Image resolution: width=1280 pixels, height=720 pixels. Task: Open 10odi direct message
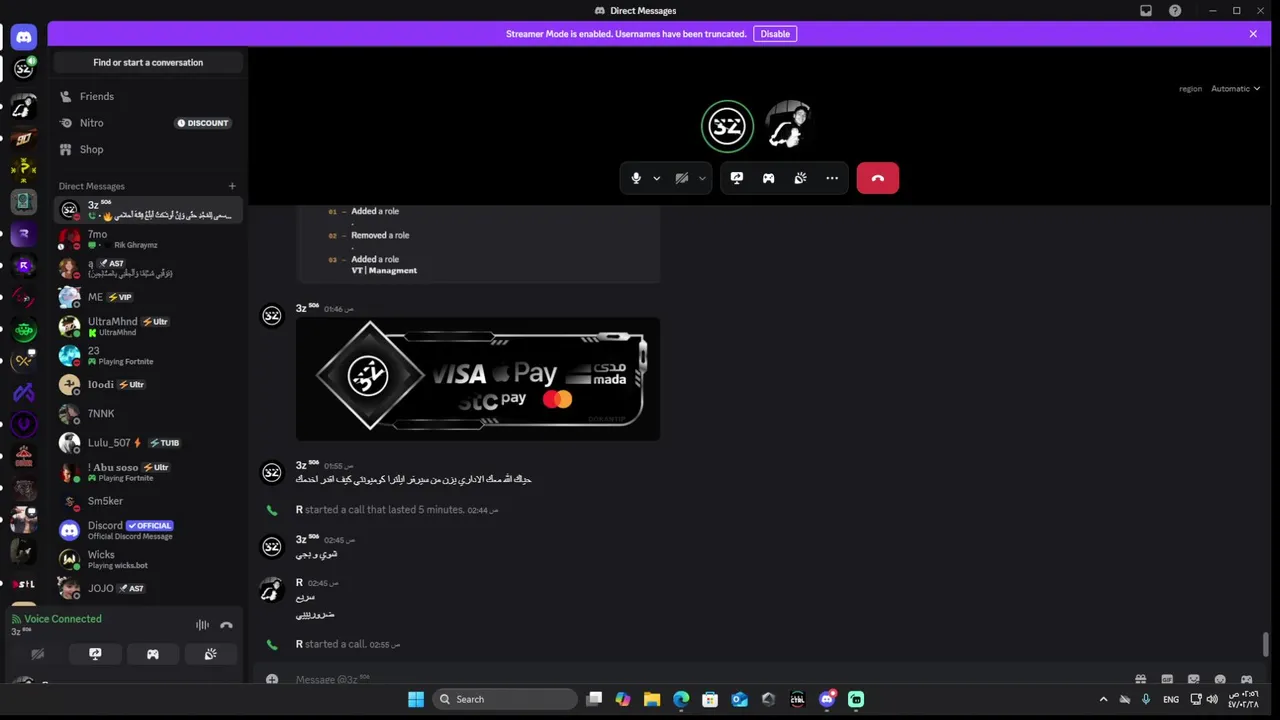click(147, 384)
